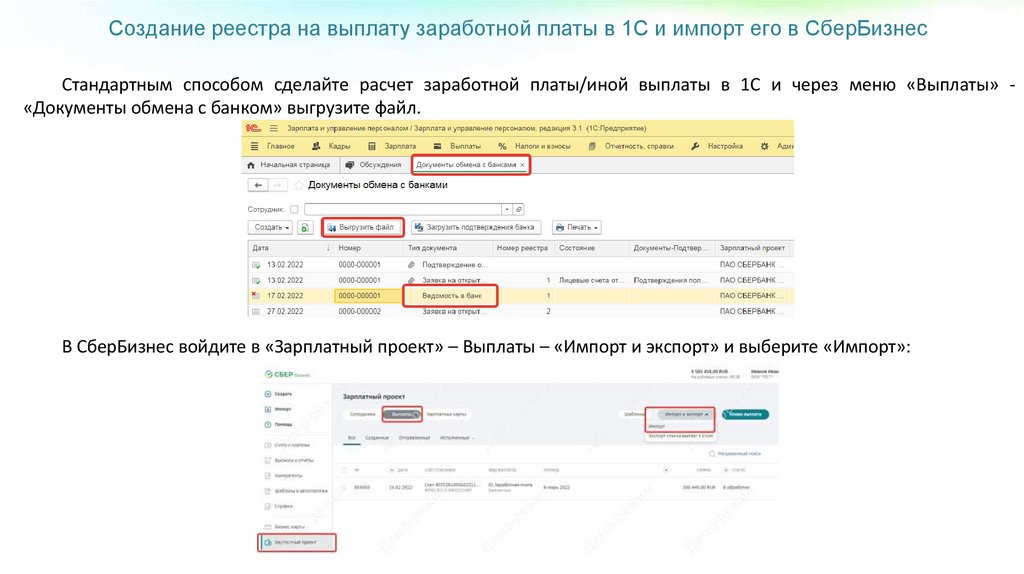Screen dimensions: 1024x574
Task: Click the green refresh document icon button
Action: [305, 227]
